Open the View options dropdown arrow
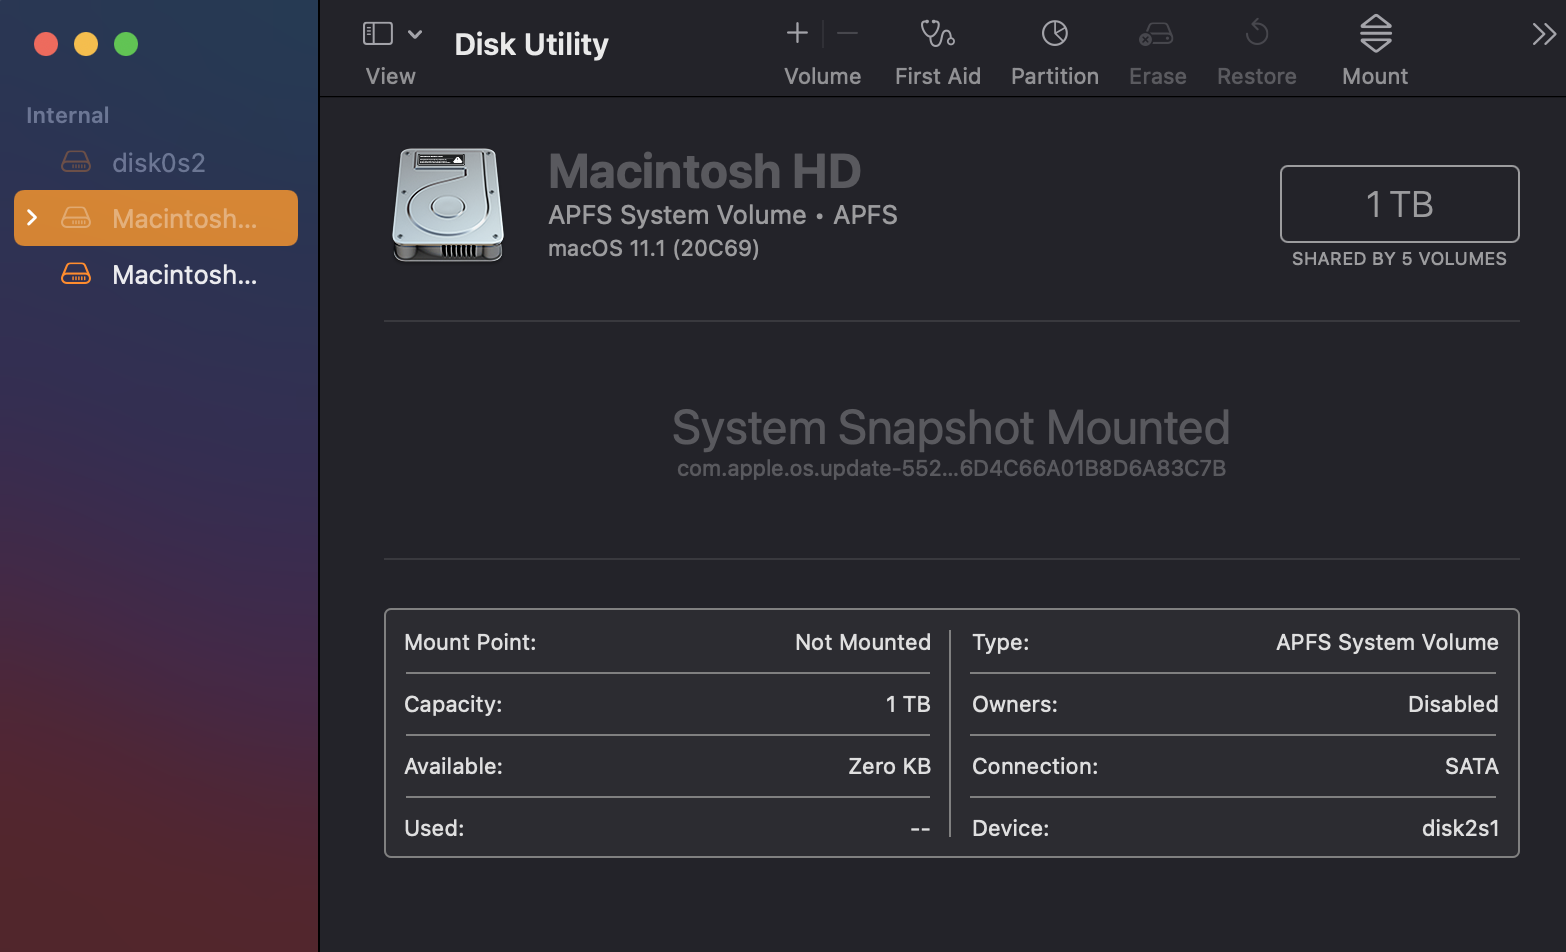The height and width of the screenshot is (952, 1566). (x=415, y=34)
